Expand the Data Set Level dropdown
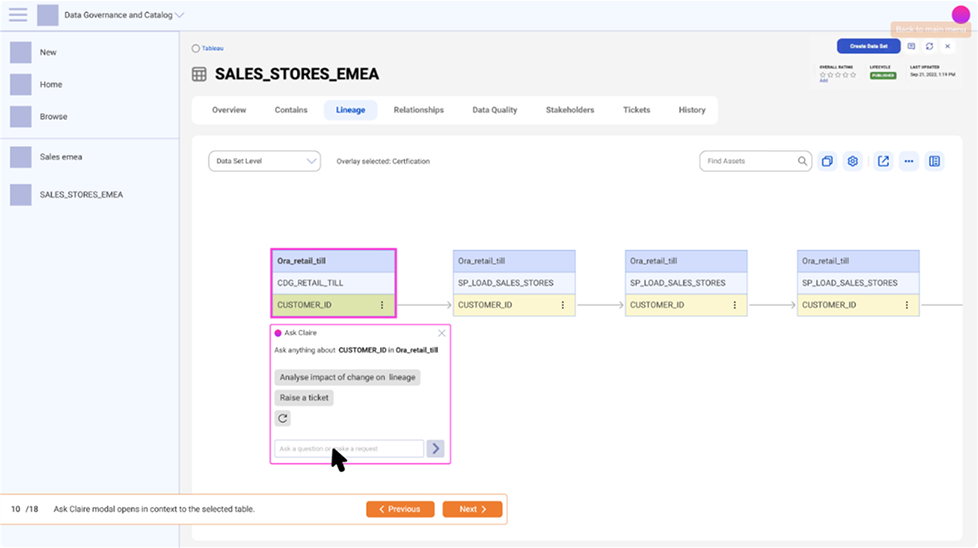 [x=264, y=161]
